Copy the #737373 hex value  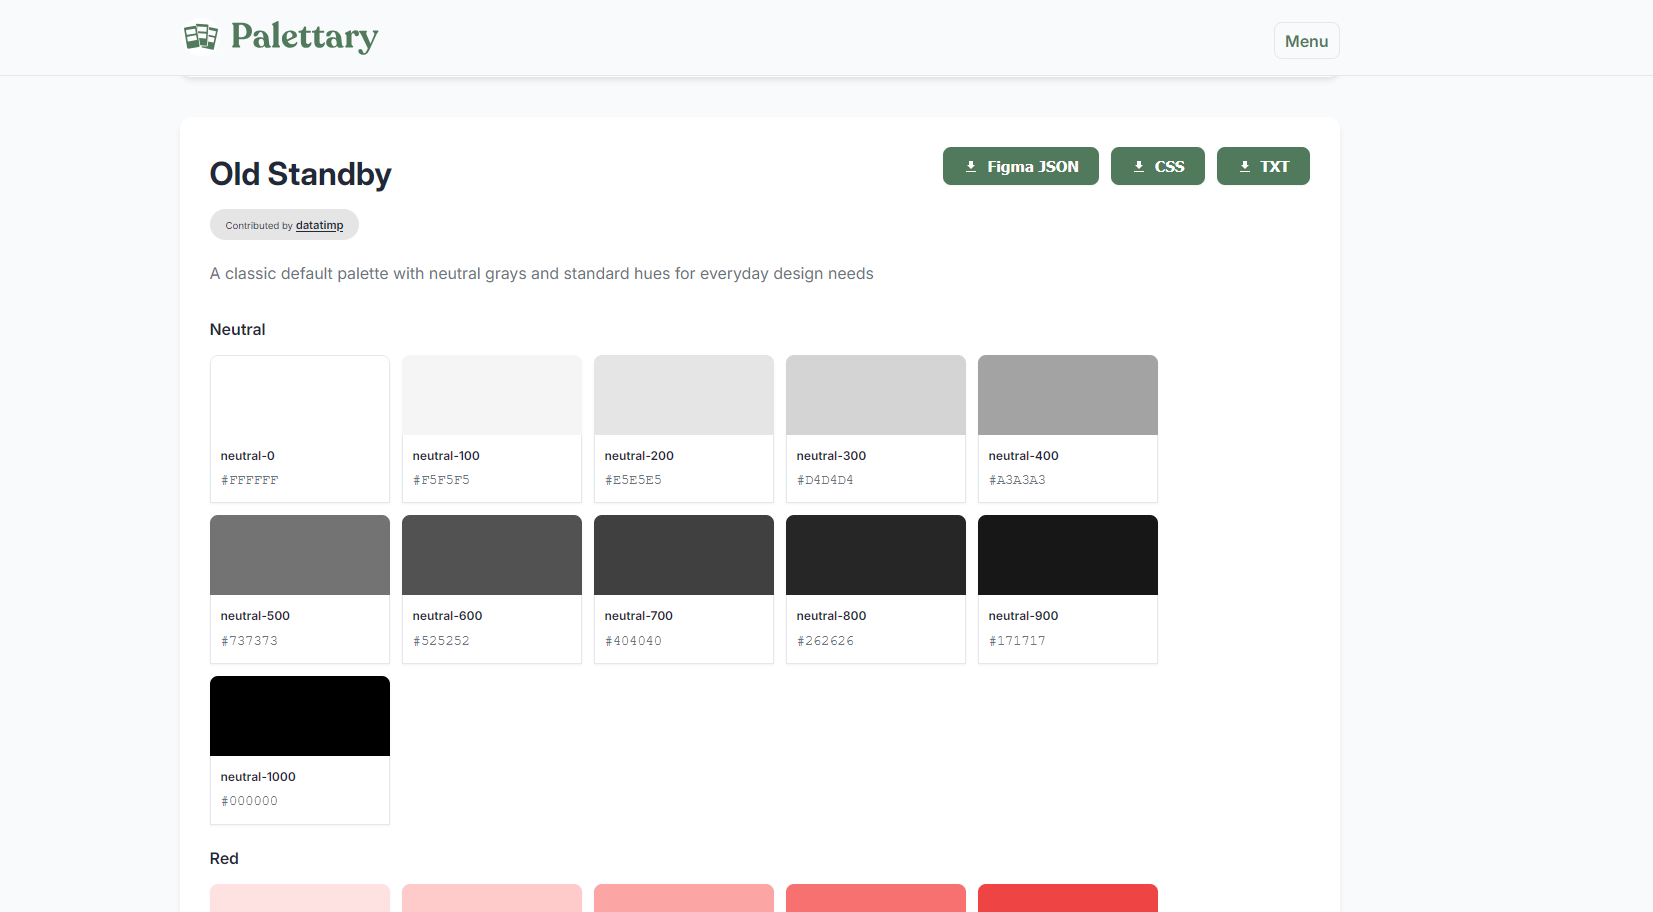(249, 640)
